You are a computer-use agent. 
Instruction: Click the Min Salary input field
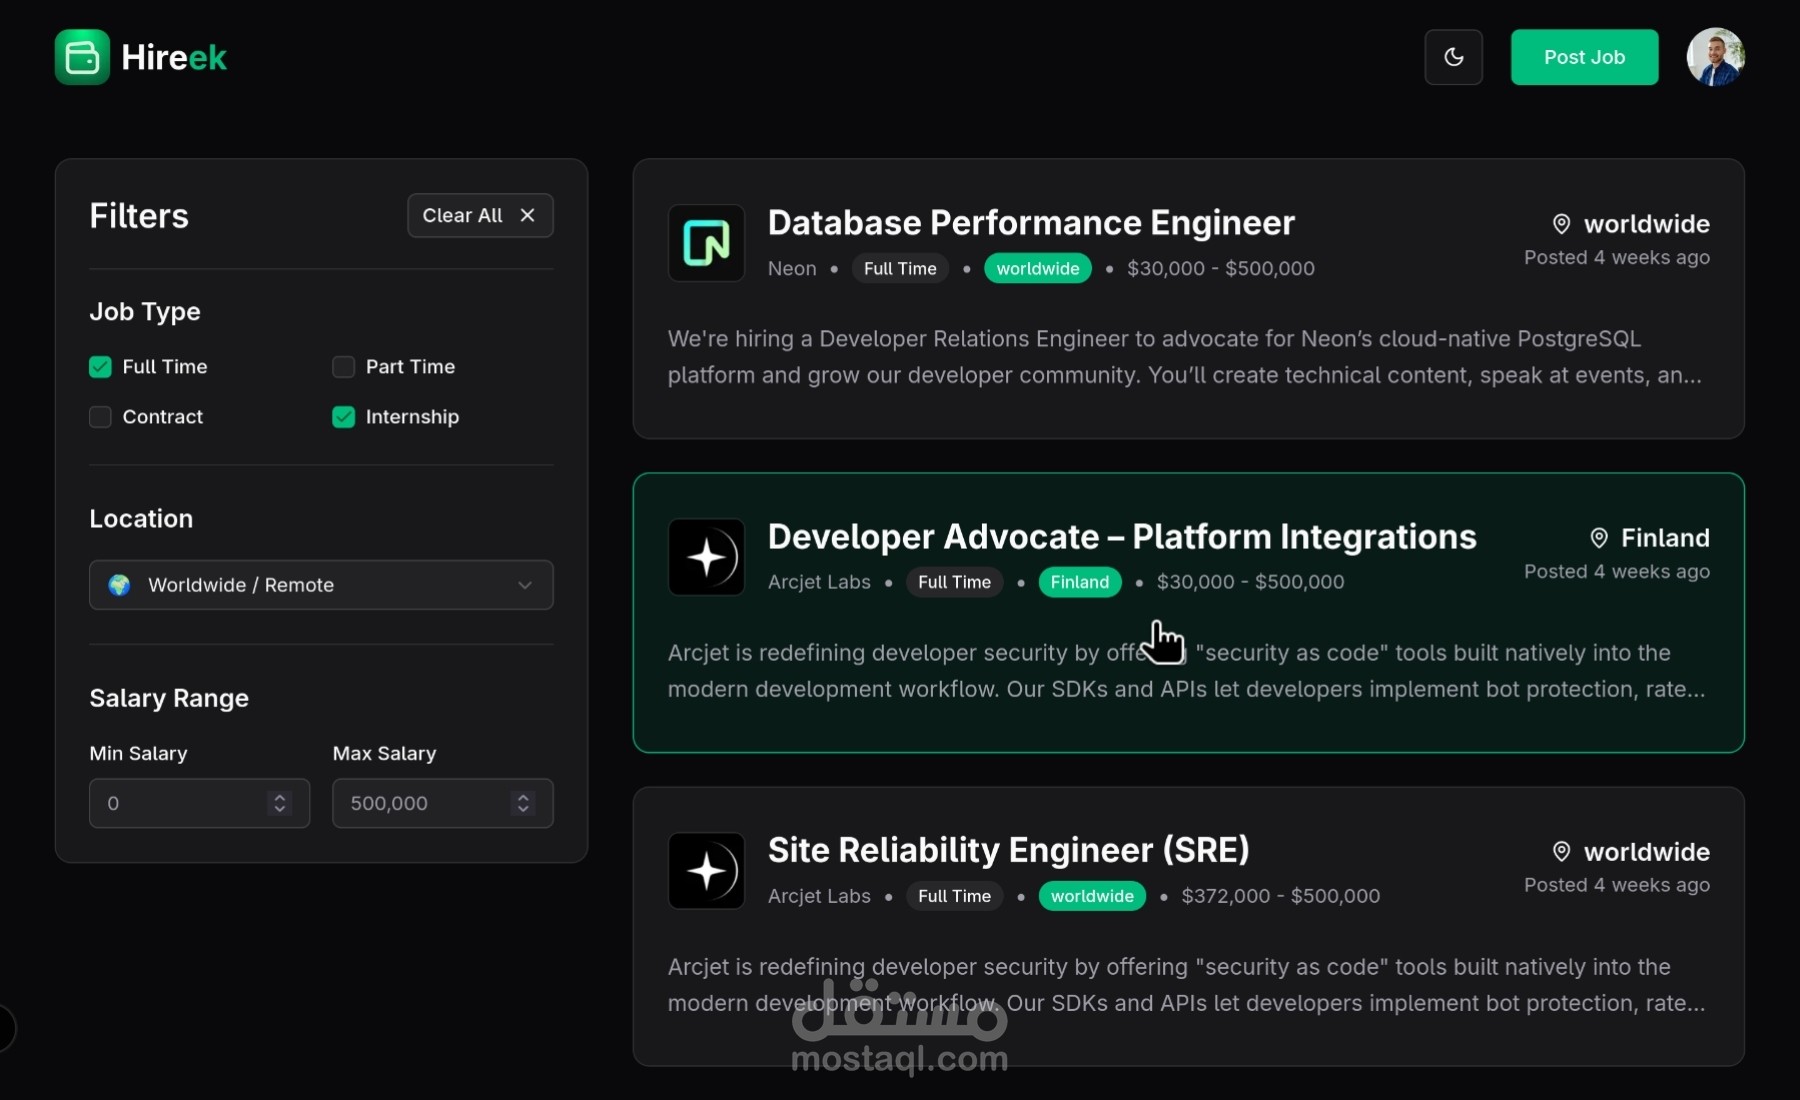199,803
